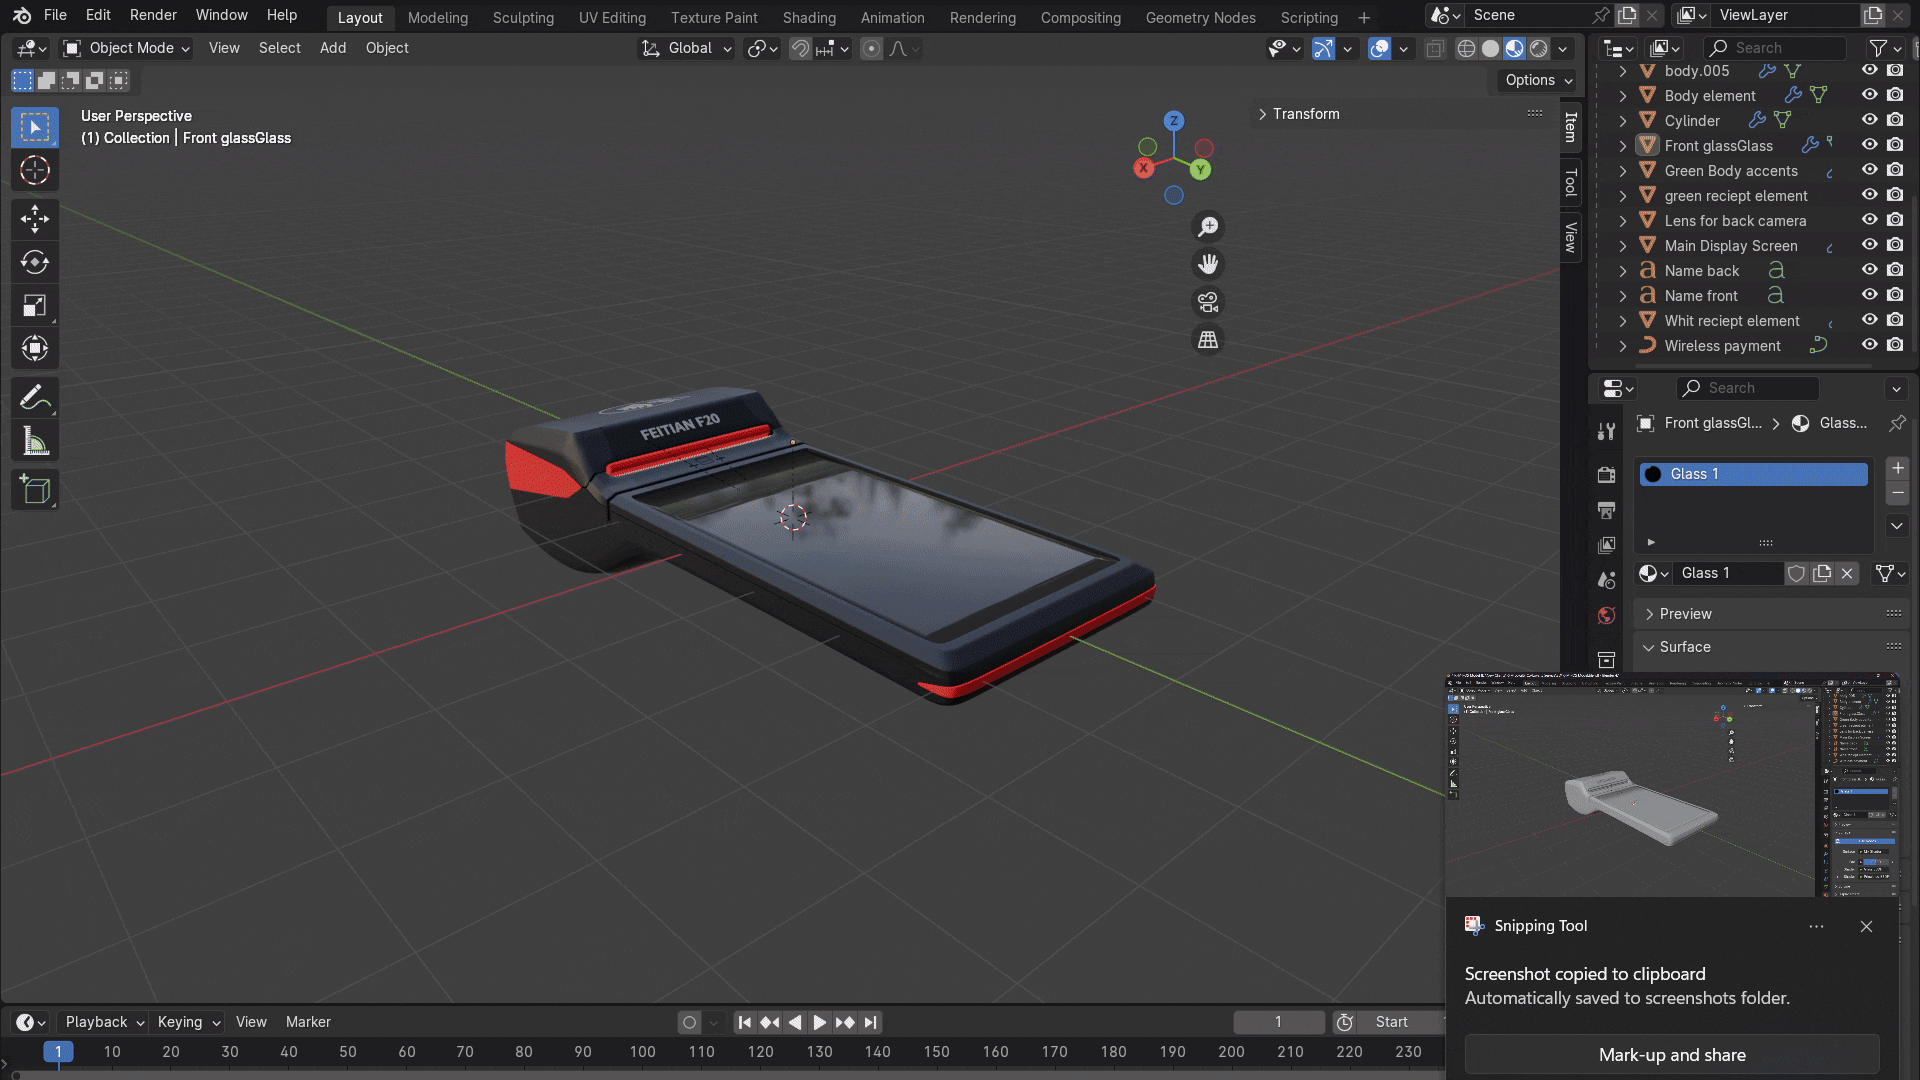This screenshot has width=1920, height=1080.
Task: Switch to orthographic grid view button
Action: tap(1208, 340)
